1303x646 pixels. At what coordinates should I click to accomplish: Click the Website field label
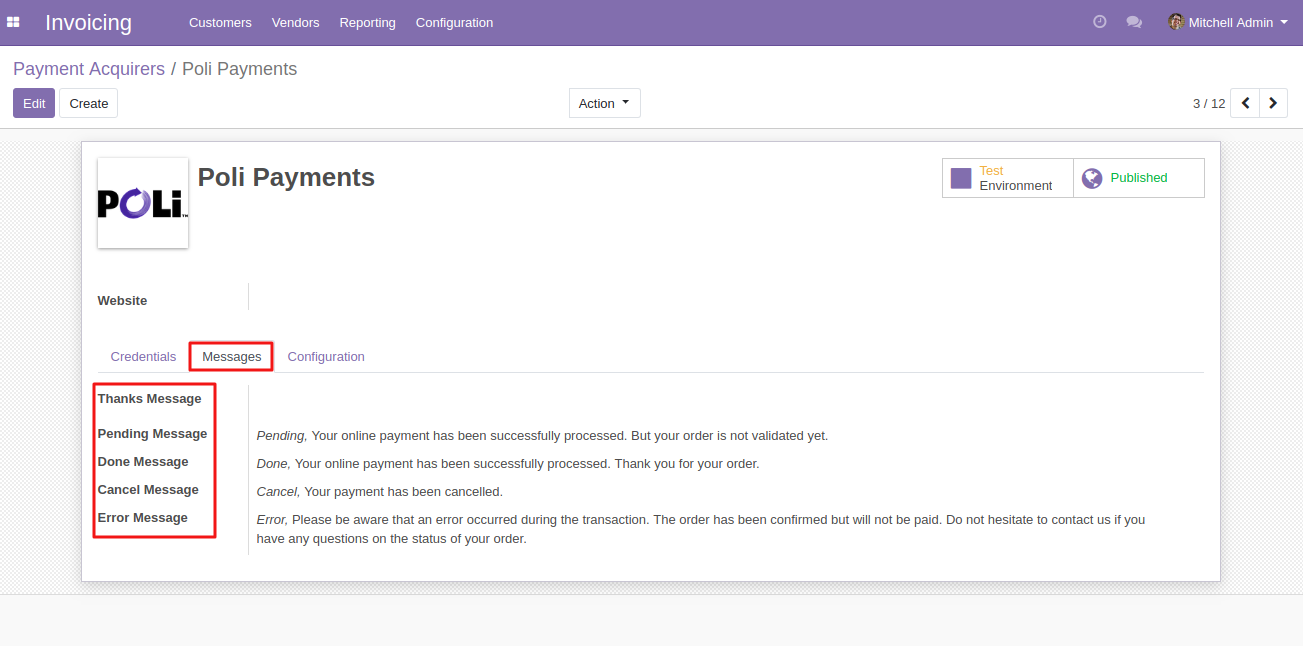[x=122, y=300]
